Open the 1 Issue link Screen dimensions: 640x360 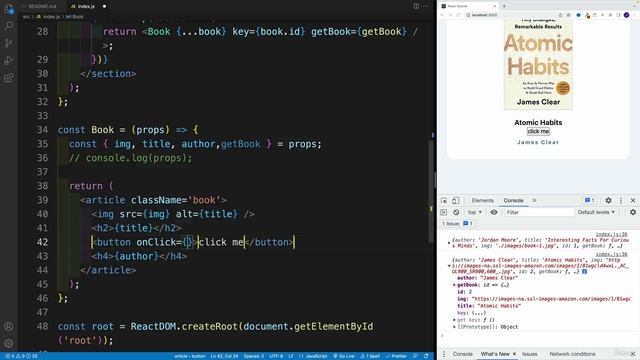pyautogui.click(x=457, y=224)
